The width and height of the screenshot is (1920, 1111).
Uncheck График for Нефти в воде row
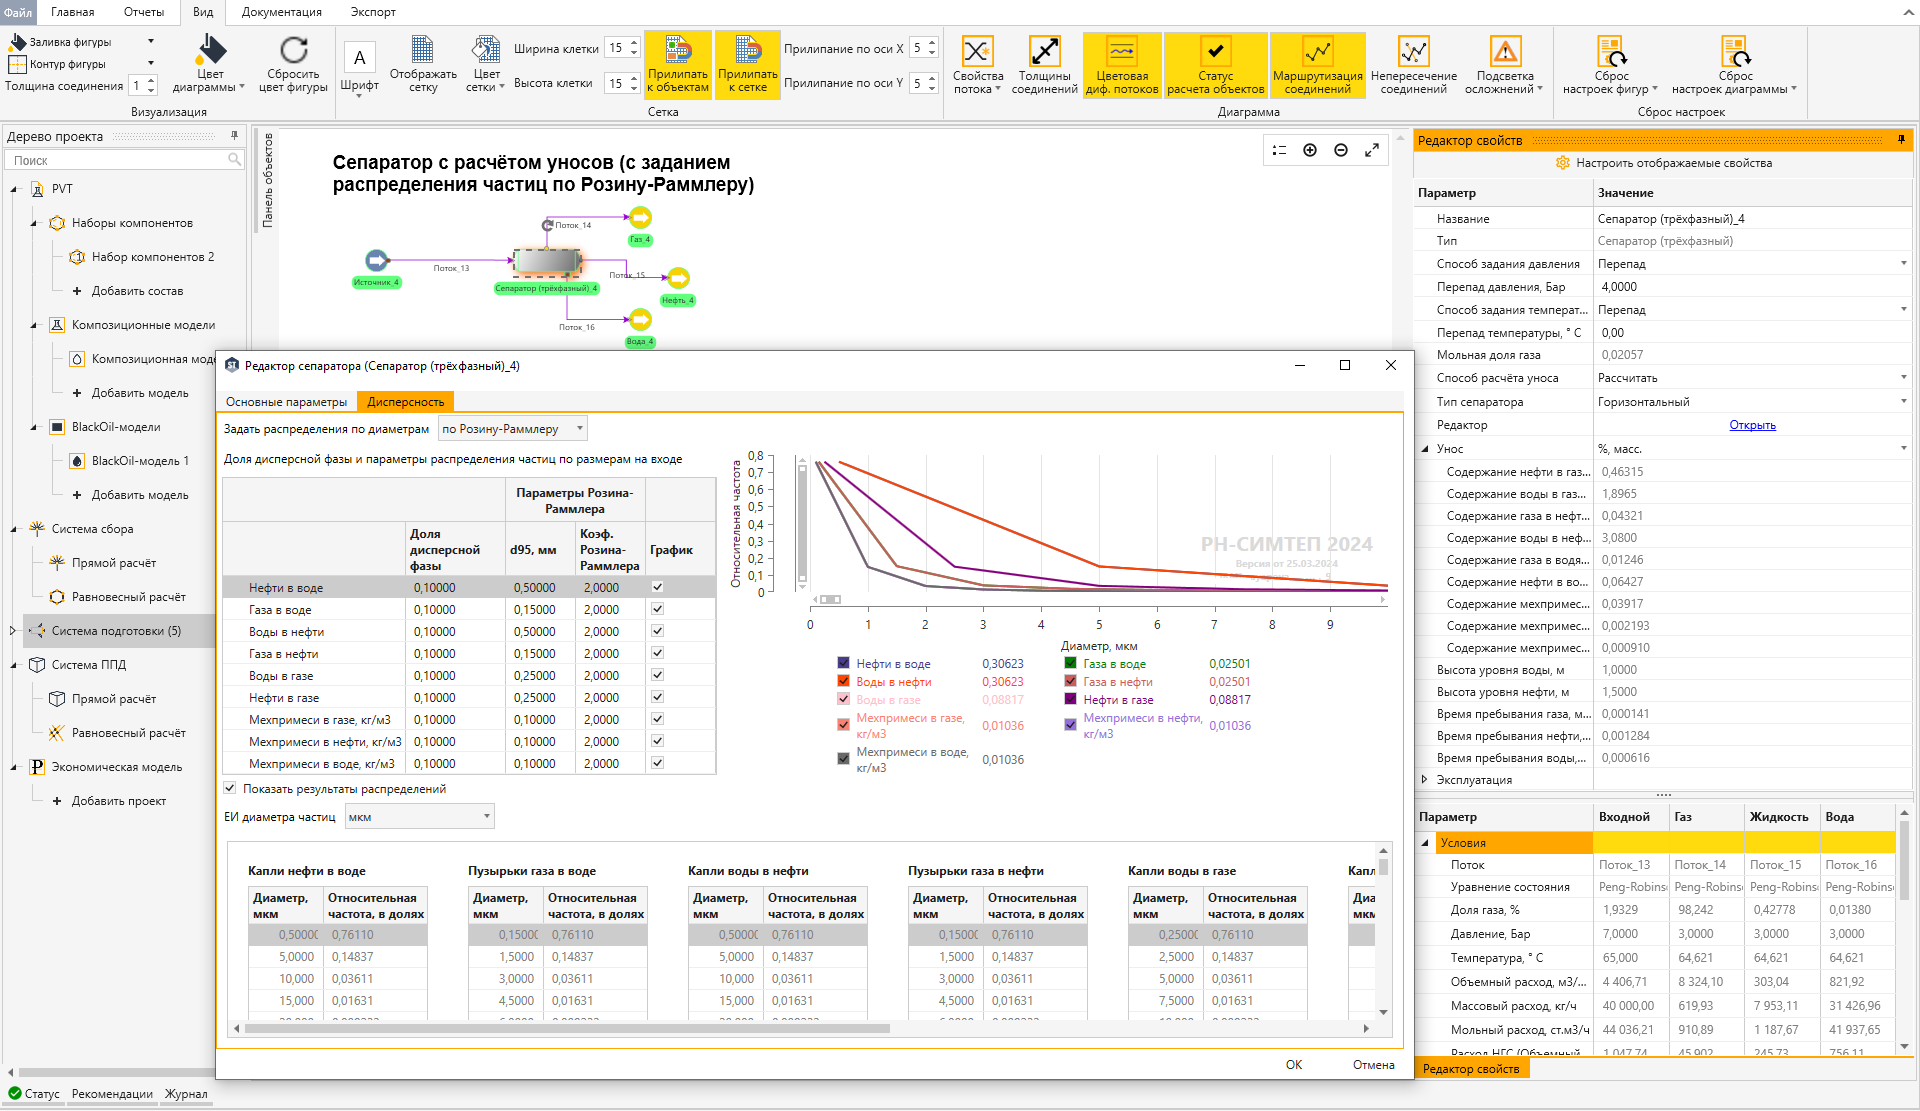(657, 587)
